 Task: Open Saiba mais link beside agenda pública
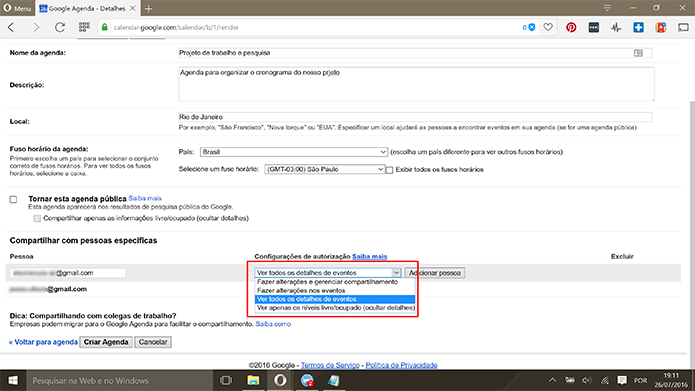coord(145,198)
